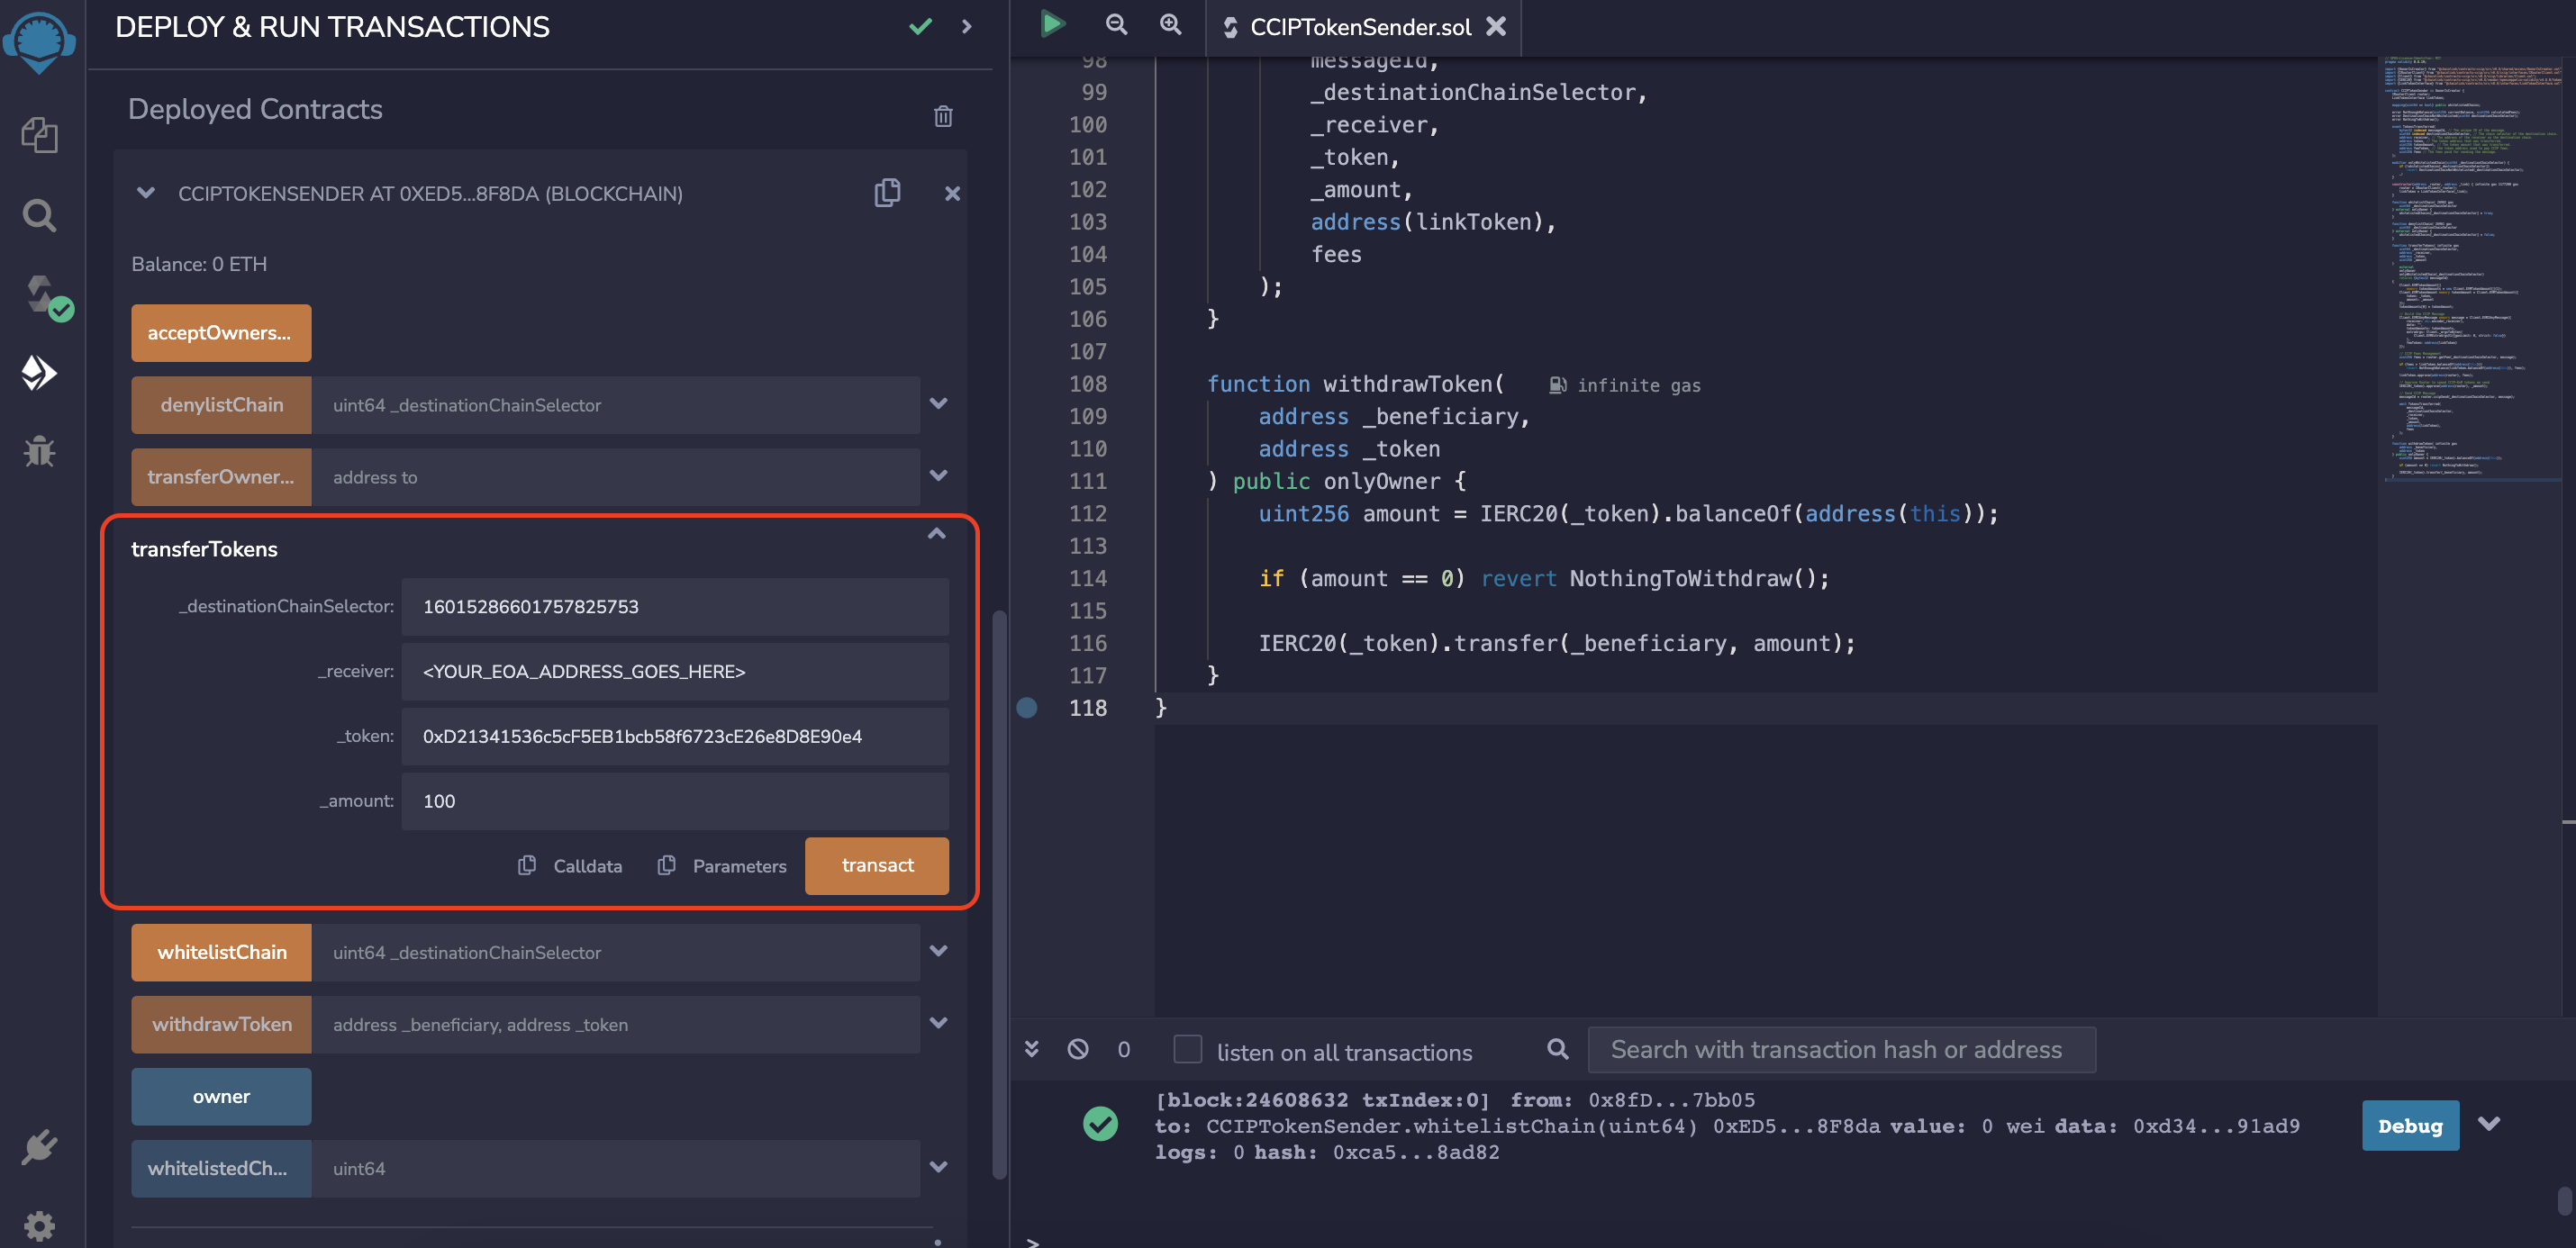
Task: Click the Debug button in terminal
Action: [x=2409, y=1126]
